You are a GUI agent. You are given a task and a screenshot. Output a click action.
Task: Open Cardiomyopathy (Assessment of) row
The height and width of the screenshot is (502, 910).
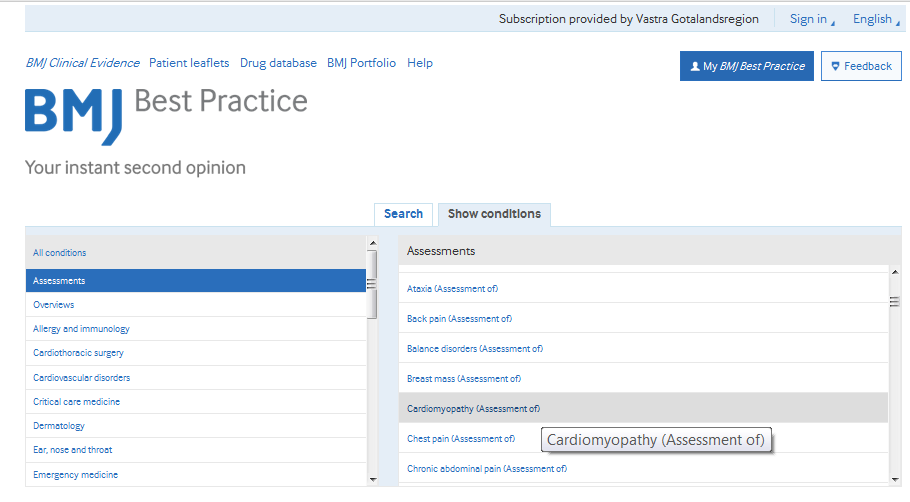644,409
